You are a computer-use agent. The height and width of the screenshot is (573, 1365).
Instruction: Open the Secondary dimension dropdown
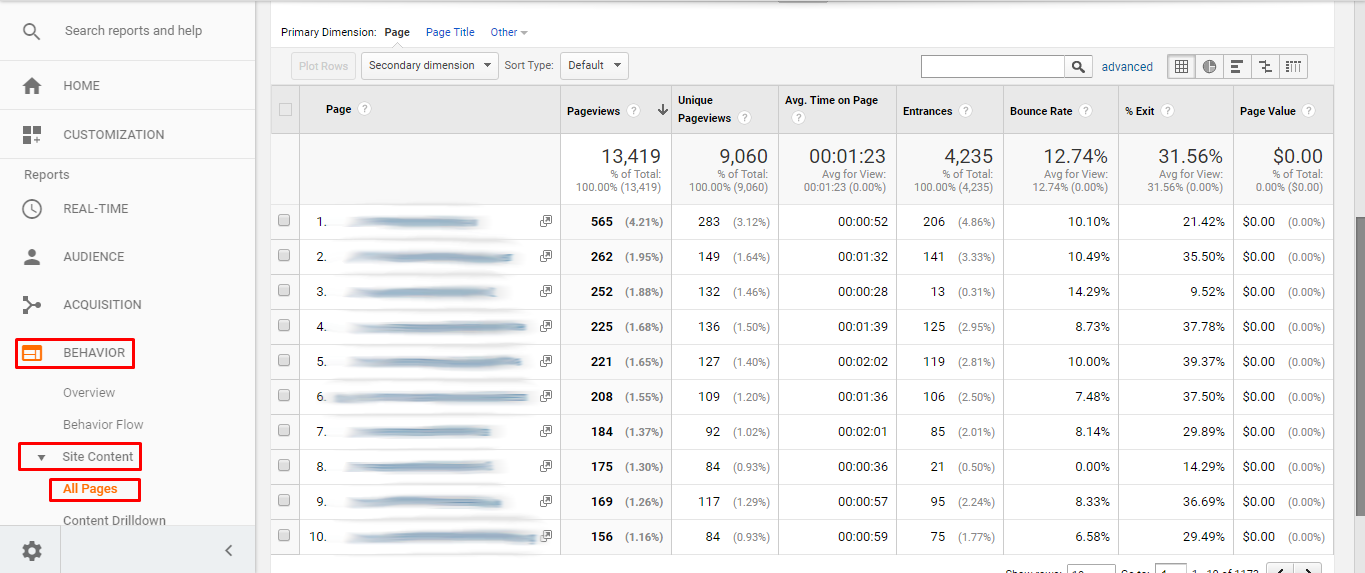tap(430, 66)
